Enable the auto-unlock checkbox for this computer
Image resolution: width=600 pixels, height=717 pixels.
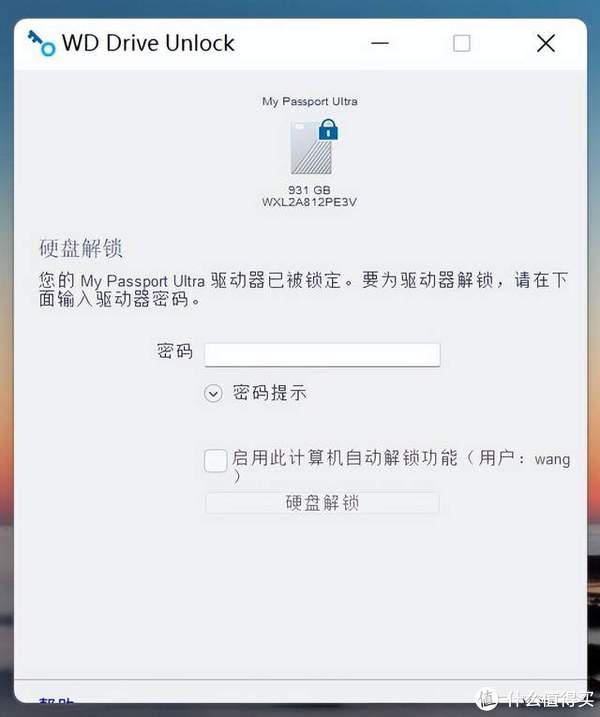click(215, 460)
